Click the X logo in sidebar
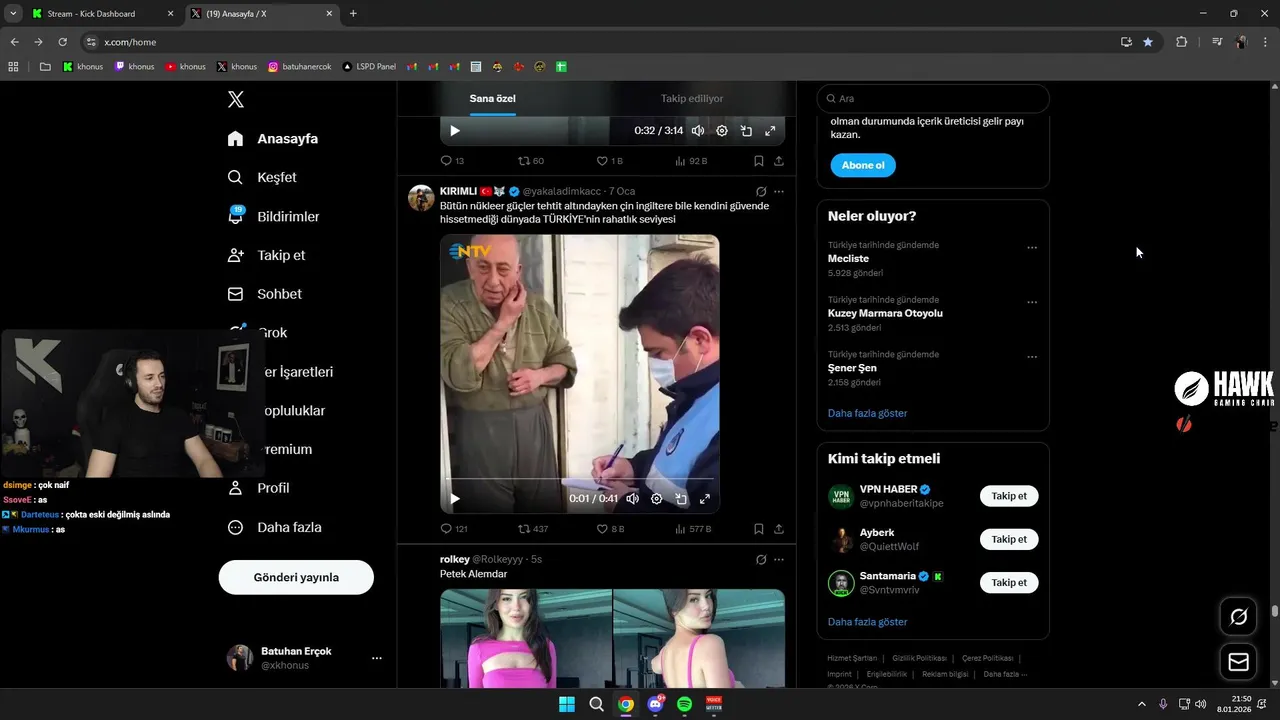This screenshot has width=1280, height=720. click(x=235, y=99)
